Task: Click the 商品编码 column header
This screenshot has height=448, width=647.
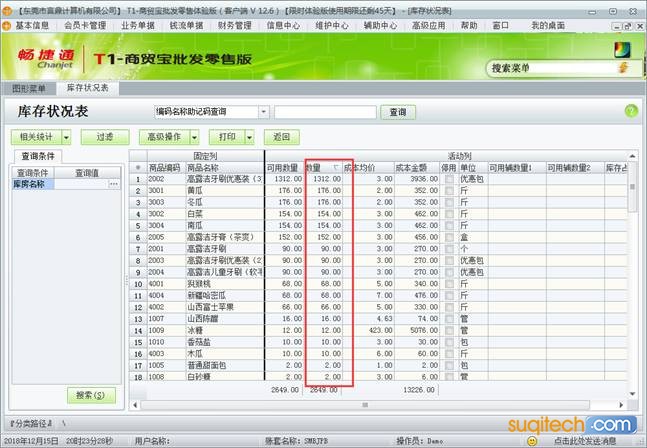Action: tap(164, 168)
